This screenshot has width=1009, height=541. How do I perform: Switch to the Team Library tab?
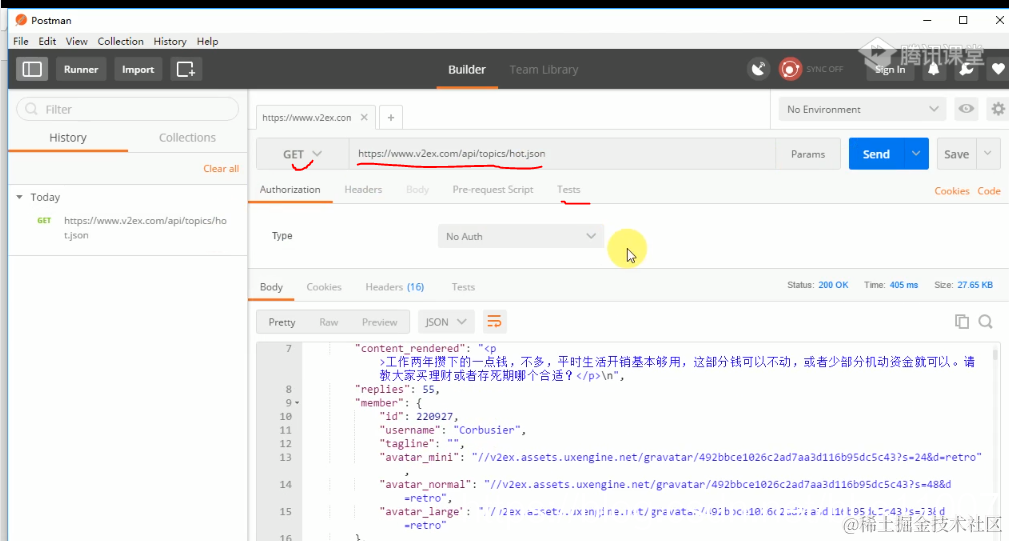tap(544, 69)
